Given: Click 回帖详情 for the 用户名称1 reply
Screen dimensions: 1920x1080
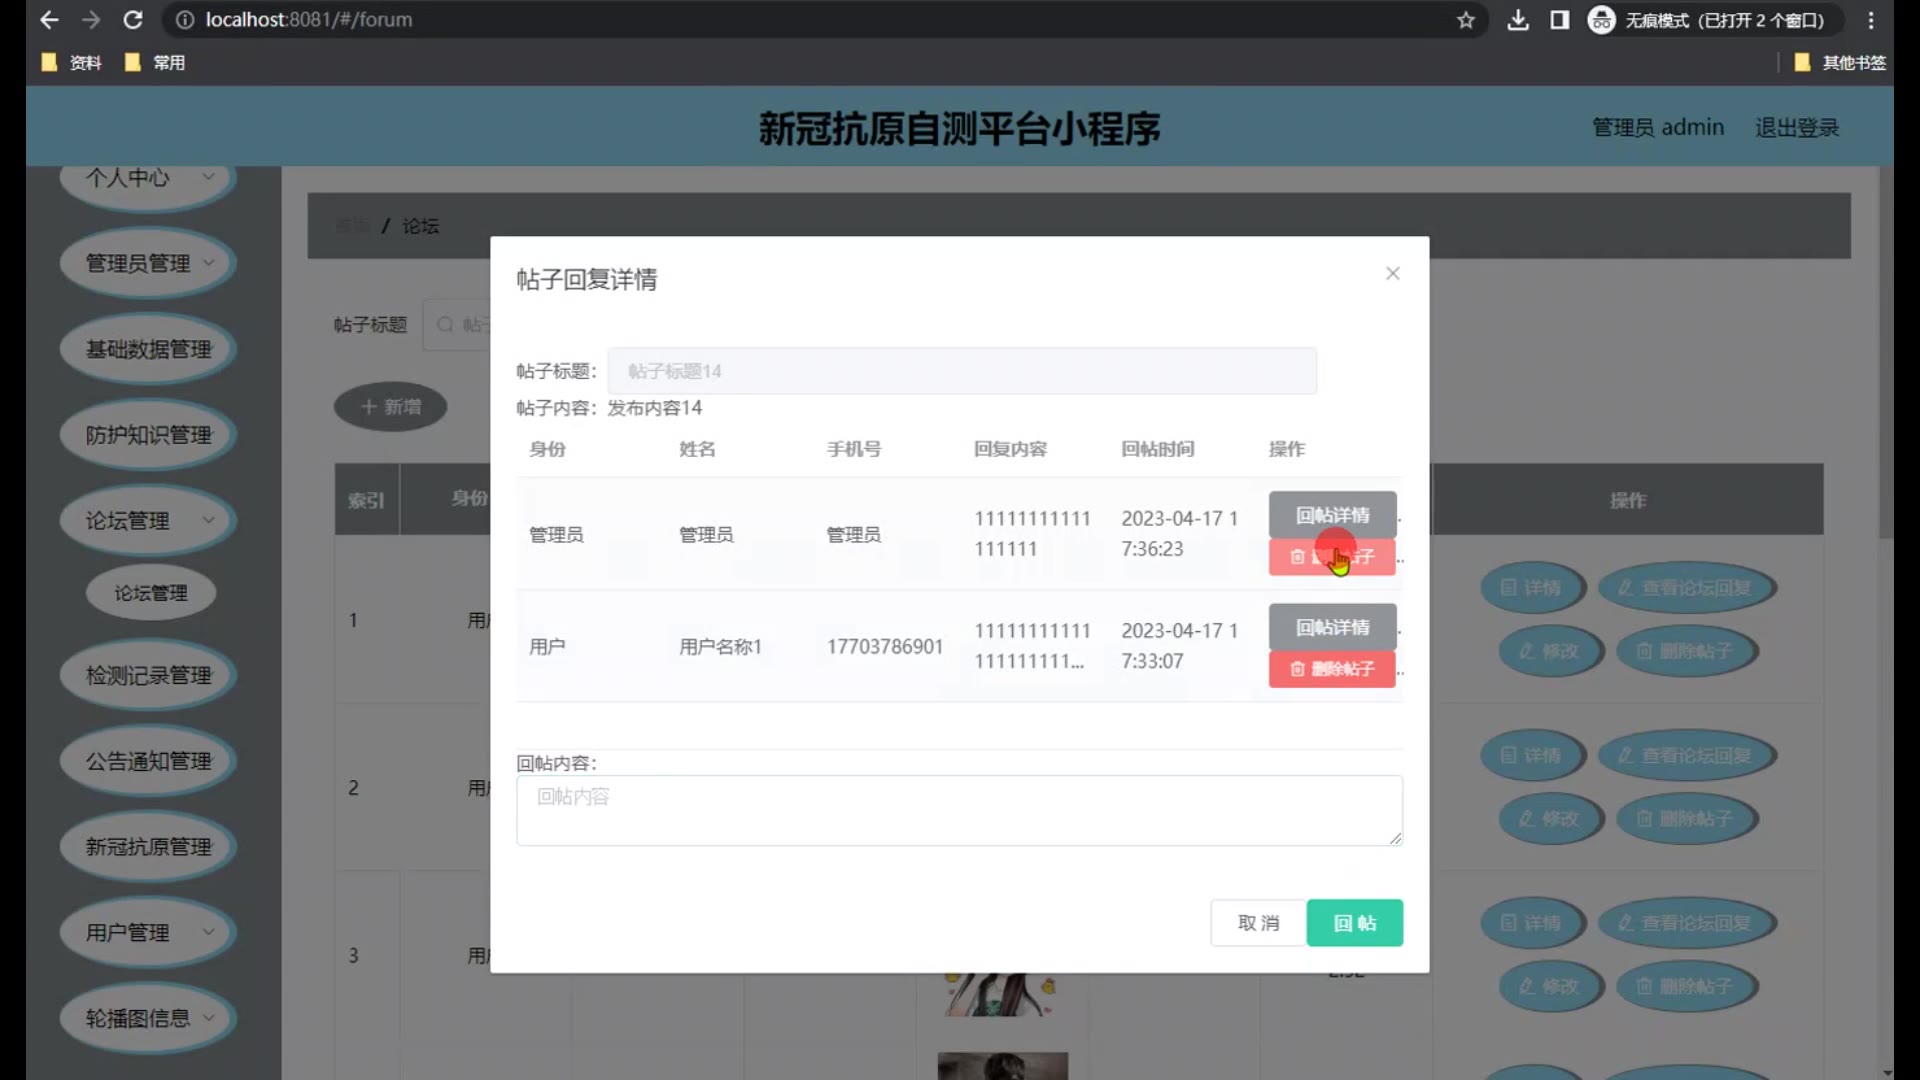Looking at the screenshot, I should [1332, 627].
